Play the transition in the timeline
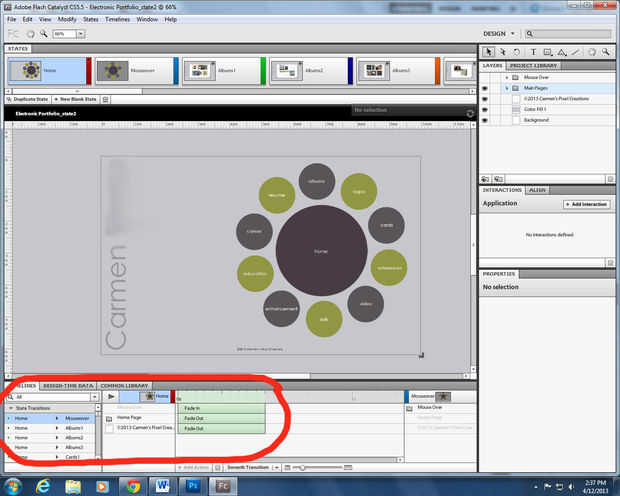The image size is (620, 496). 111,396
